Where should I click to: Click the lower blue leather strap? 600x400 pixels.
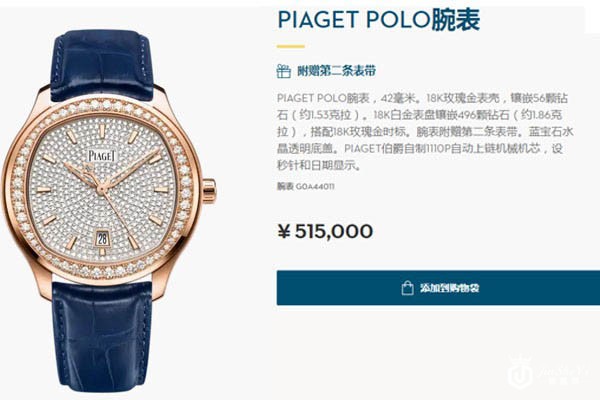[102, 337]
